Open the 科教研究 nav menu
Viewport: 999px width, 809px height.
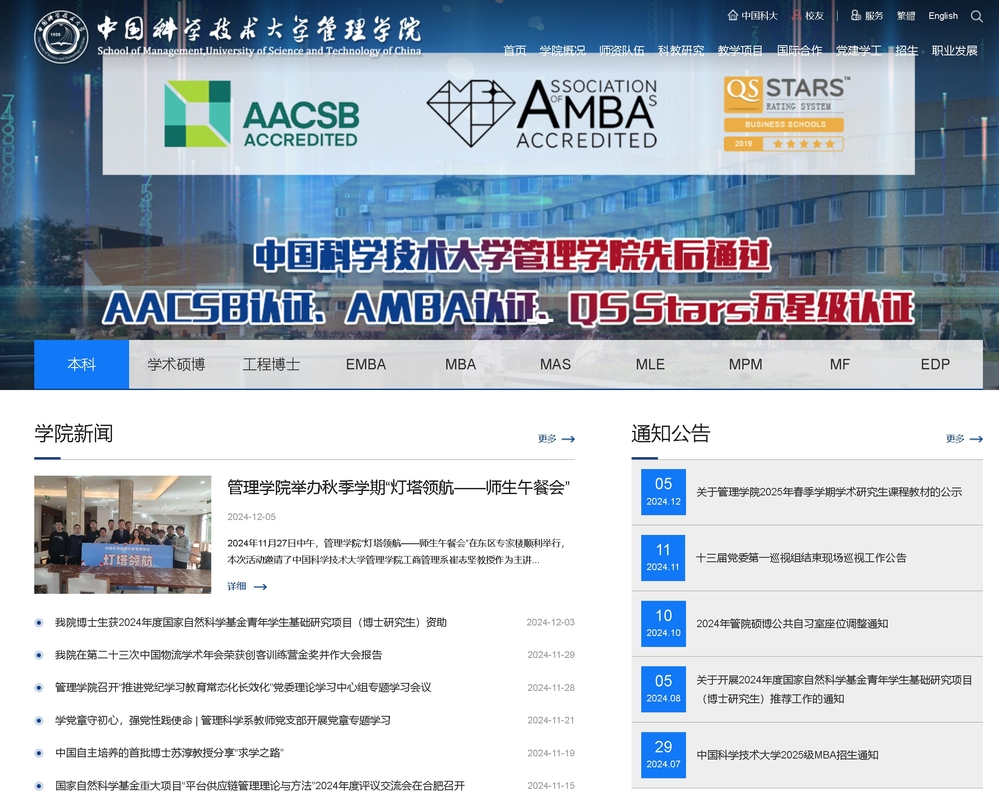click(681, 50)
